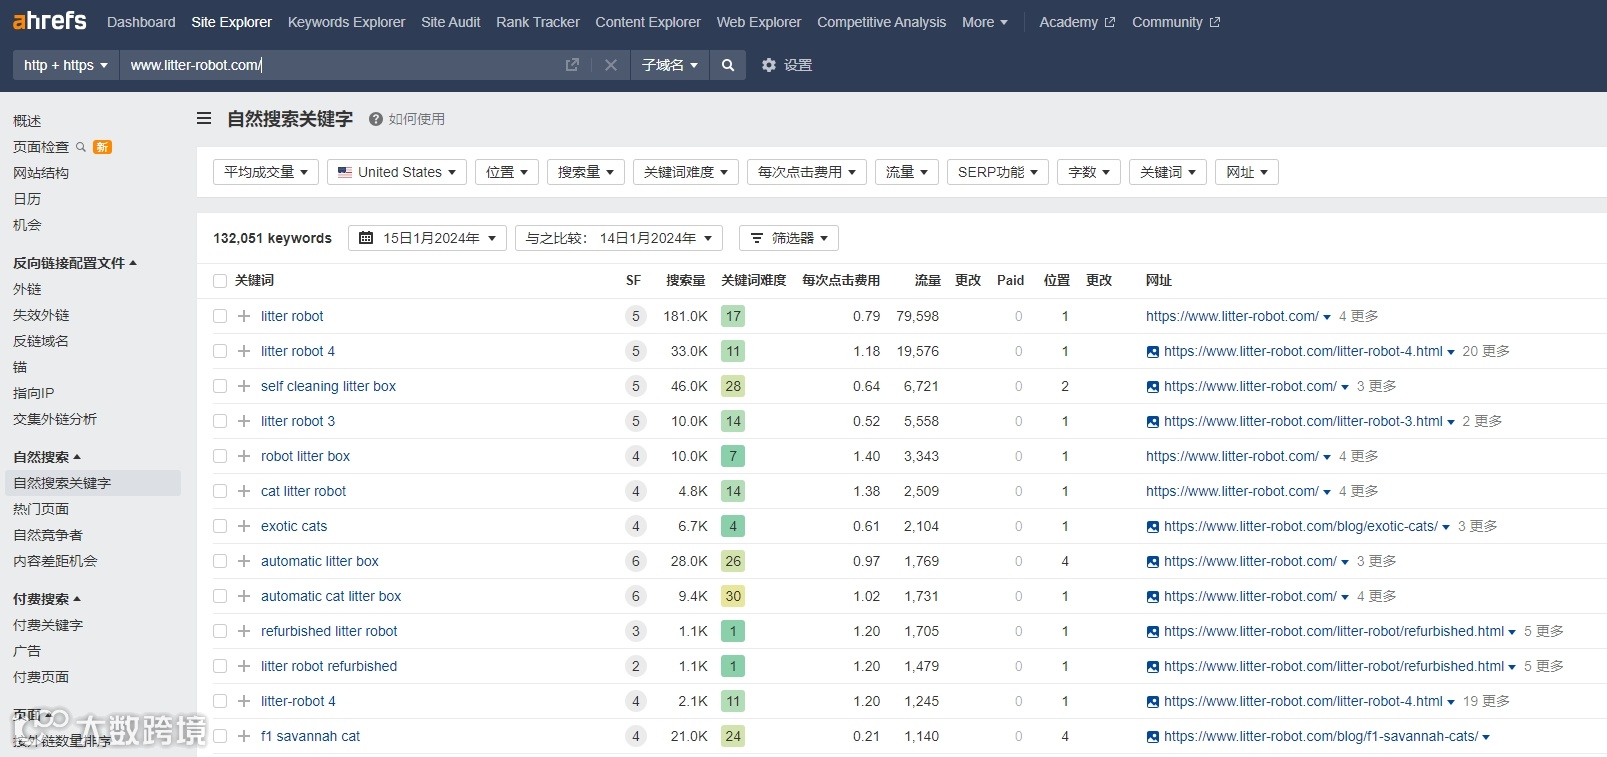Check the box for litter robot 3
The image size is (1607, 757).
(x=220, y=421)
